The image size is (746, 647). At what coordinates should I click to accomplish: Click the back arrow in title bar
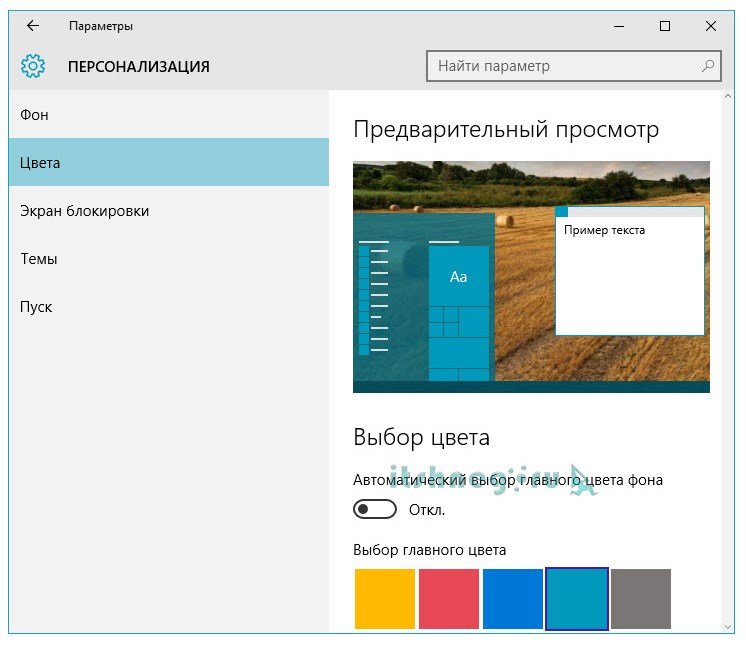pos(33,26)
